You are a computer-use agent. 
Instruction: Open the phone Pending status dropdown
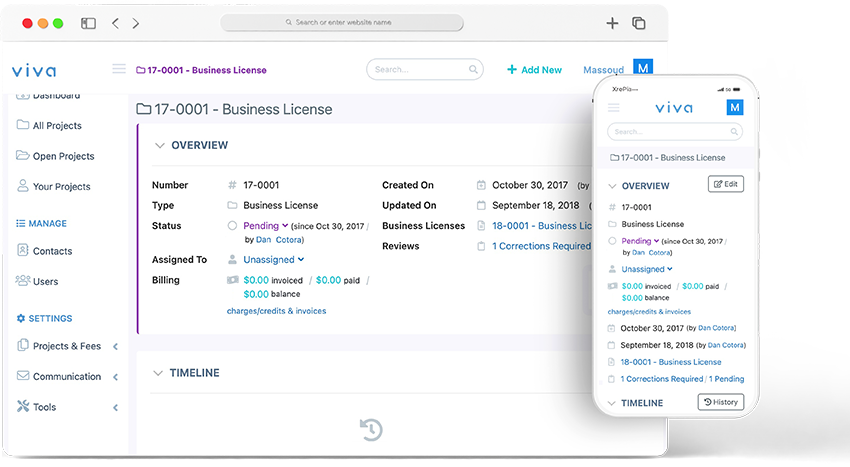(x=640, y=241)
